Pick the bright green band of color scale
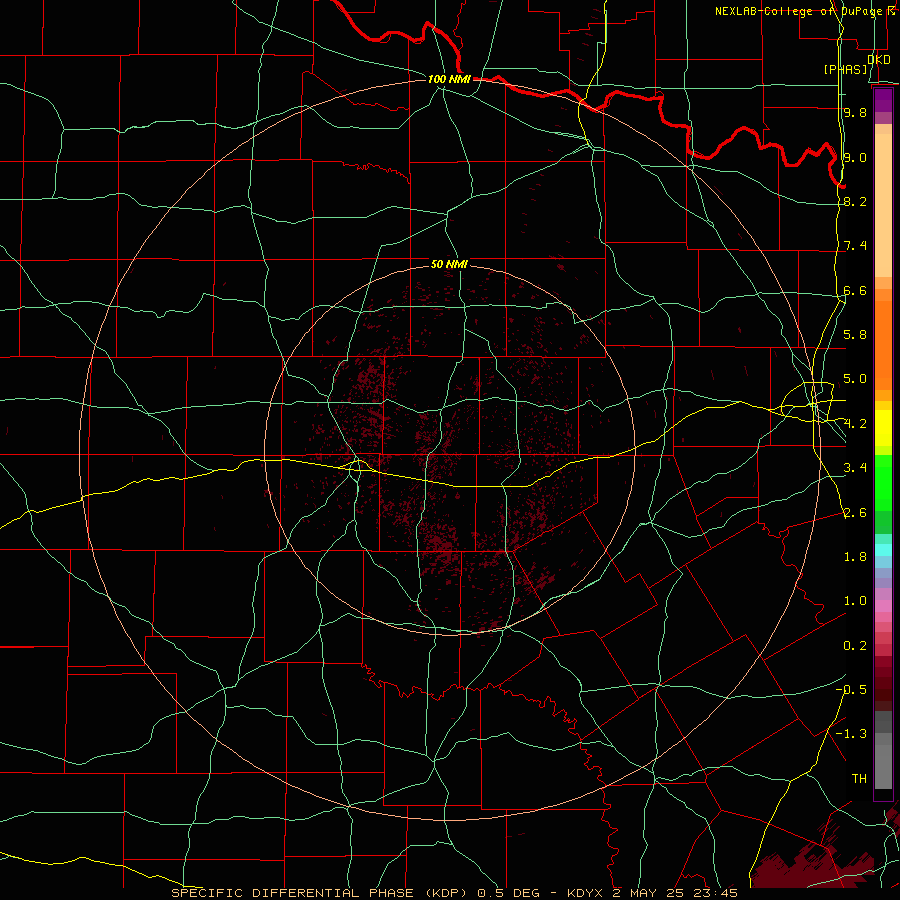 click(883, 483)
